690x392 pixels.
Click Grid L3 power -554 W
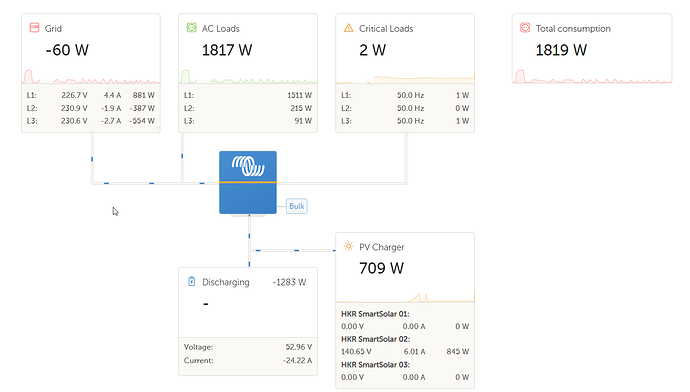(x=142, y=121)
